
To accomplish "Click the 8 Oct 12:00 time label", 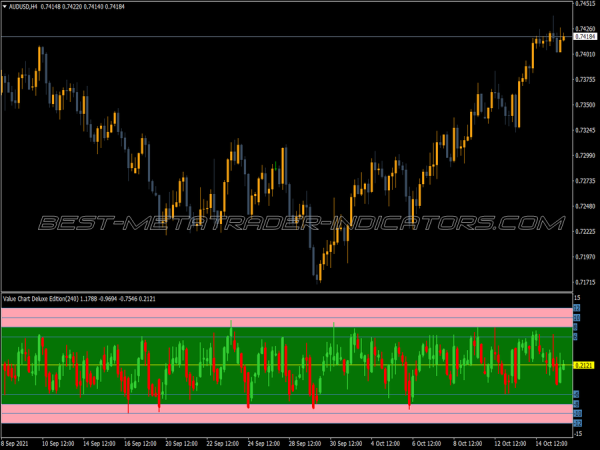I will [468, 444].
